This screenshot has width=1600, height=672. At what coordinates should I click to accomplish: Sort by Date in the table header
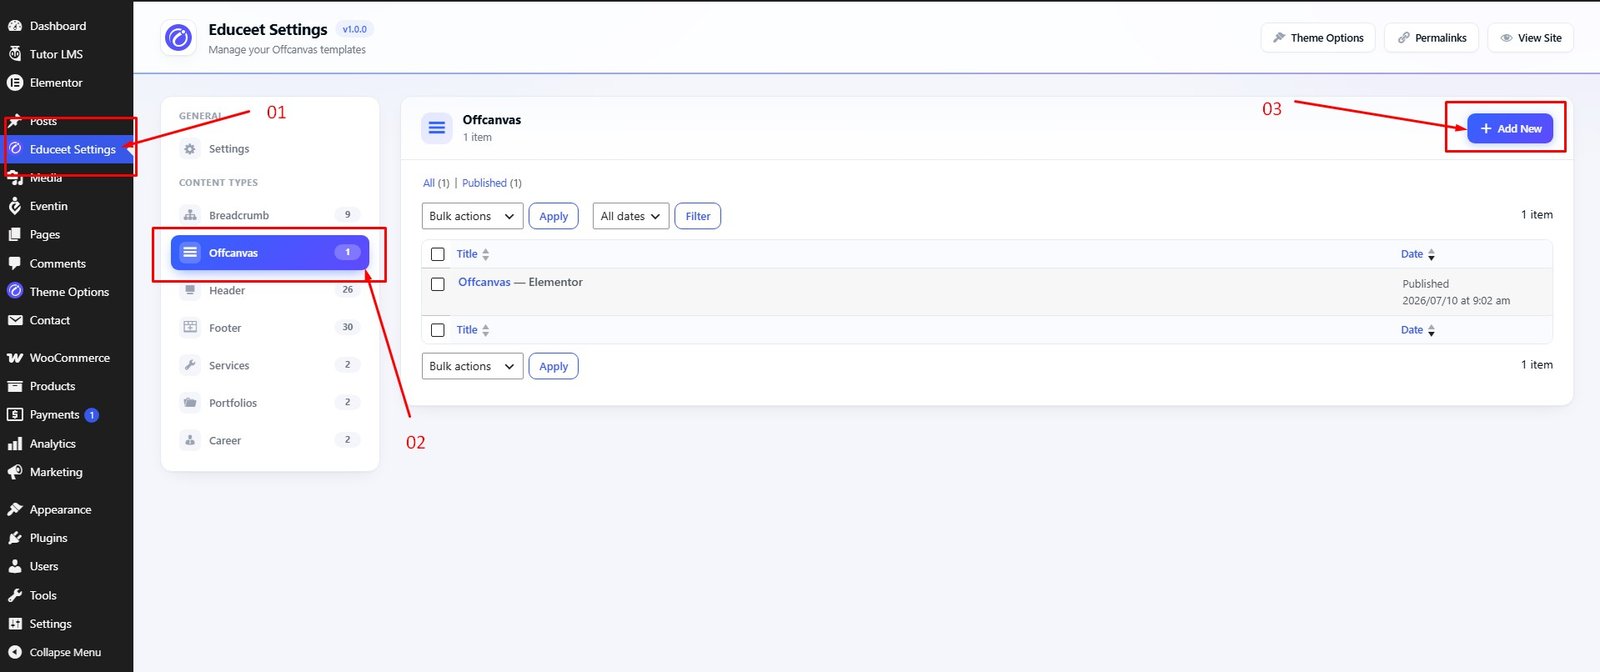[1418, 254]
